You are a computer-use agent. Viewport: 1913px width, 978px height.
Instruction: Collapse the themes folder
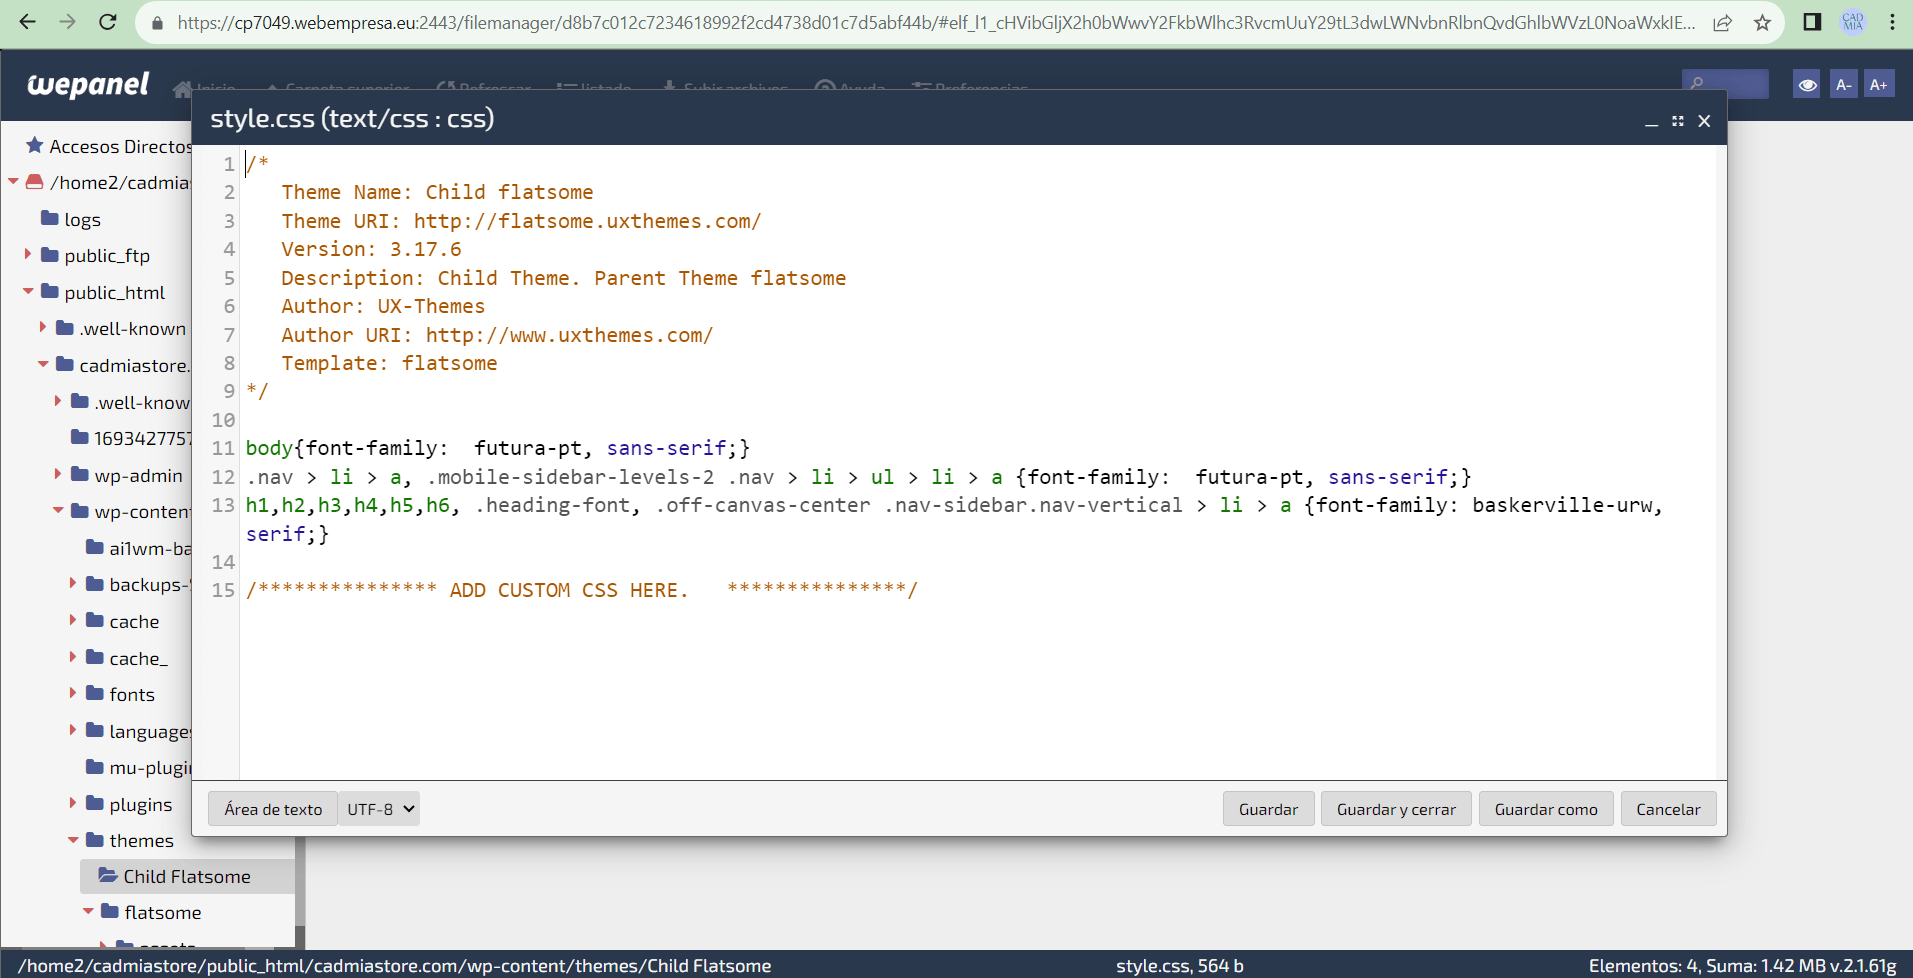click(73, 840)
